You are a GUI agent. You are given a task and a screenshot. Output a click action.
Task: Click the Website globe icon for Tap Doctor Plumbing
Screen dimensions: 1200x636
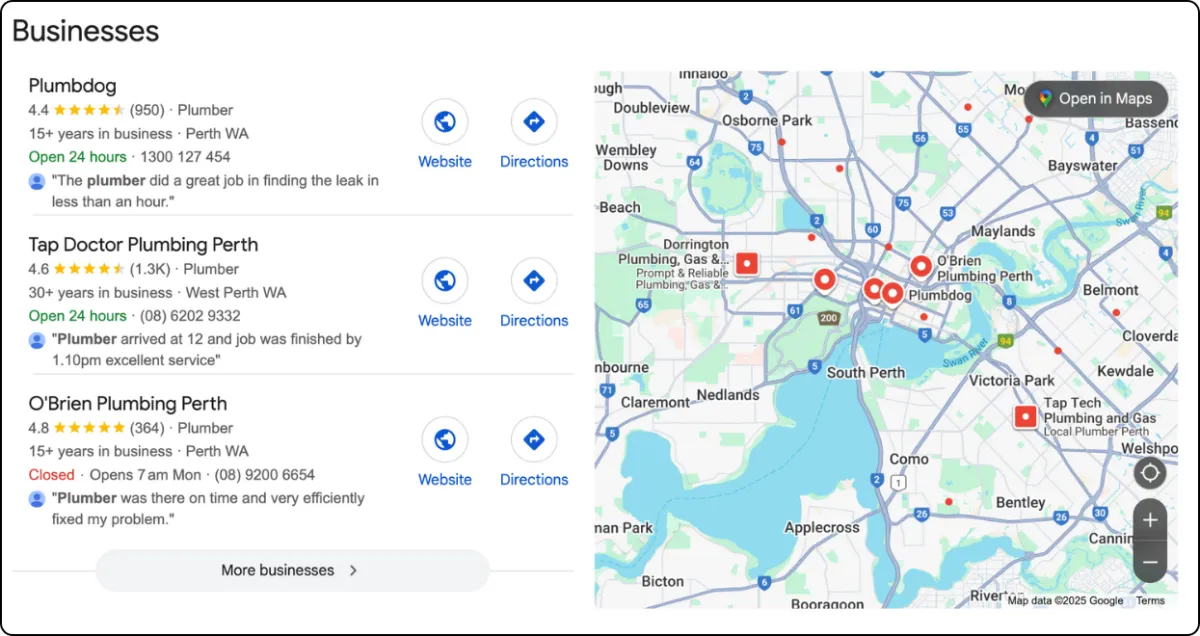point(445,281)
